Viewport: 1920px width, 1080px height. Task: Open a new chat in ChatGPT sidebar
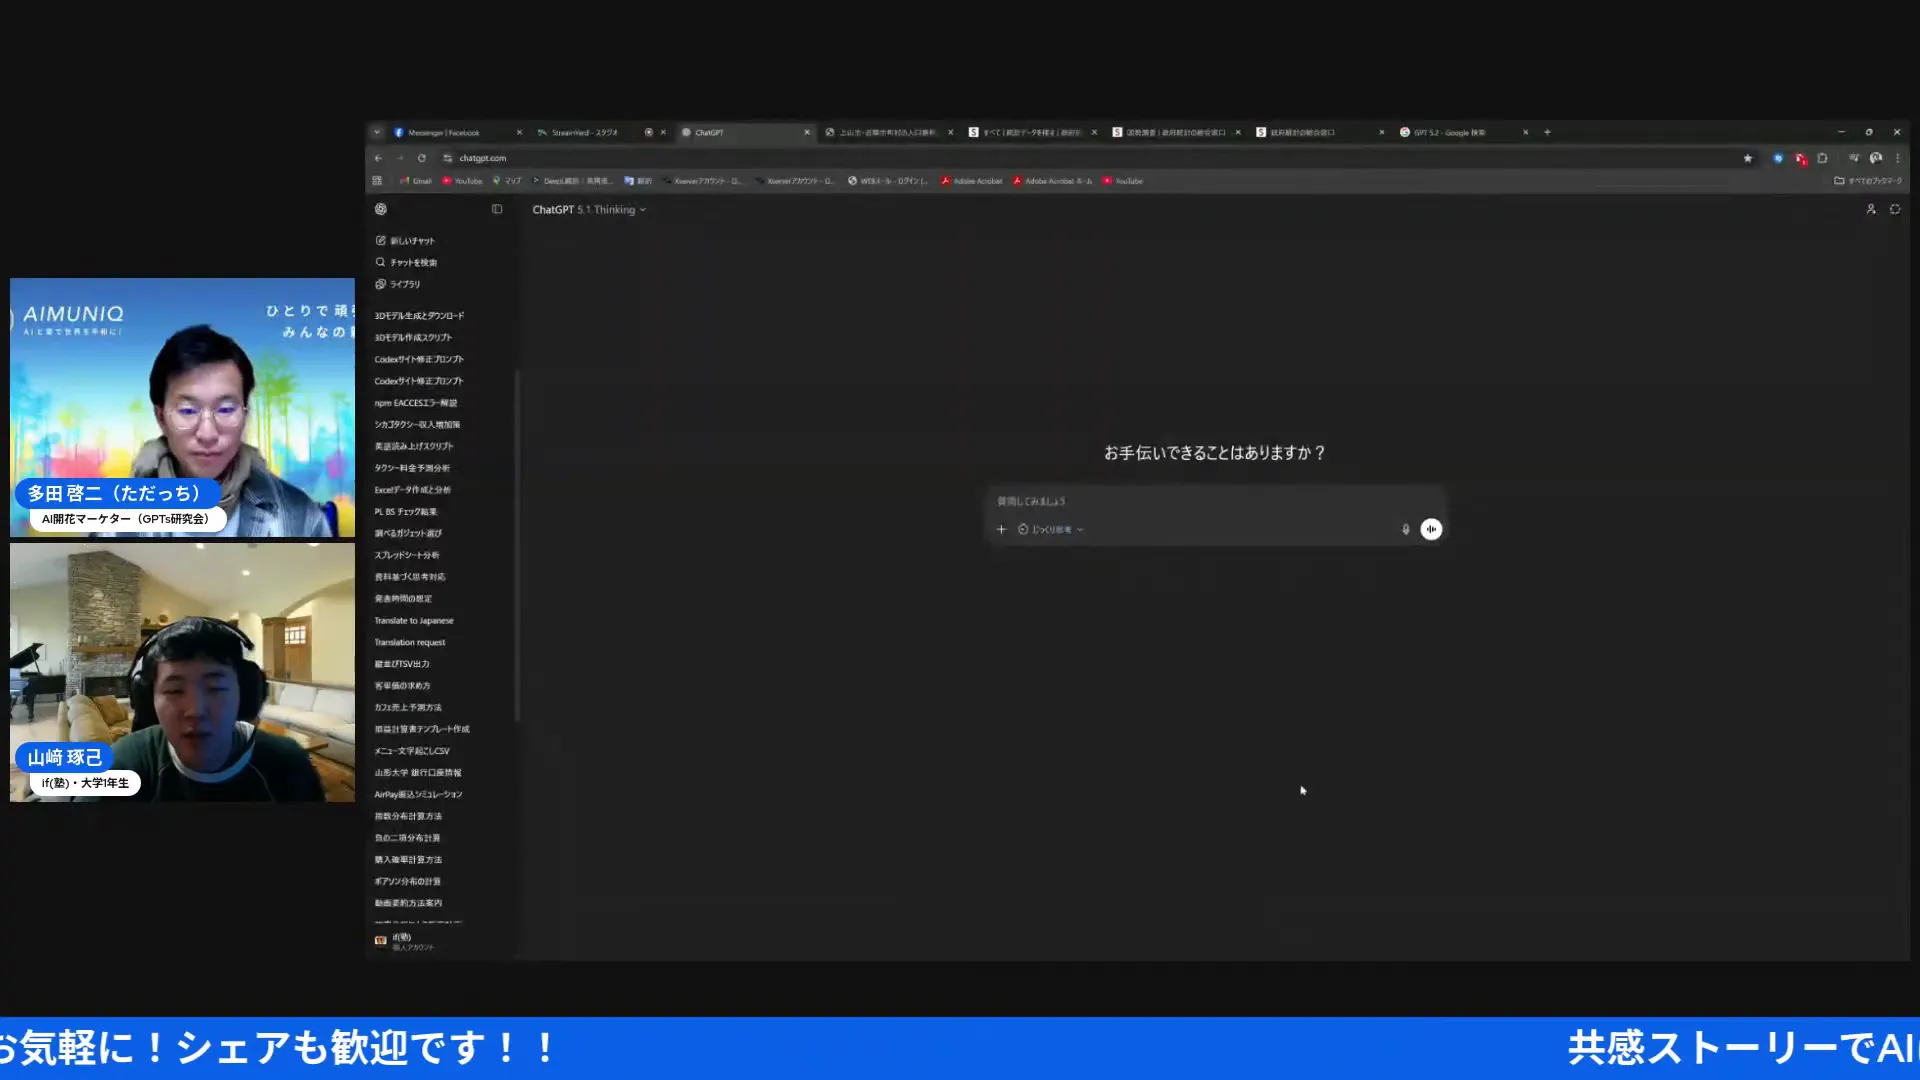click(408, 240)
